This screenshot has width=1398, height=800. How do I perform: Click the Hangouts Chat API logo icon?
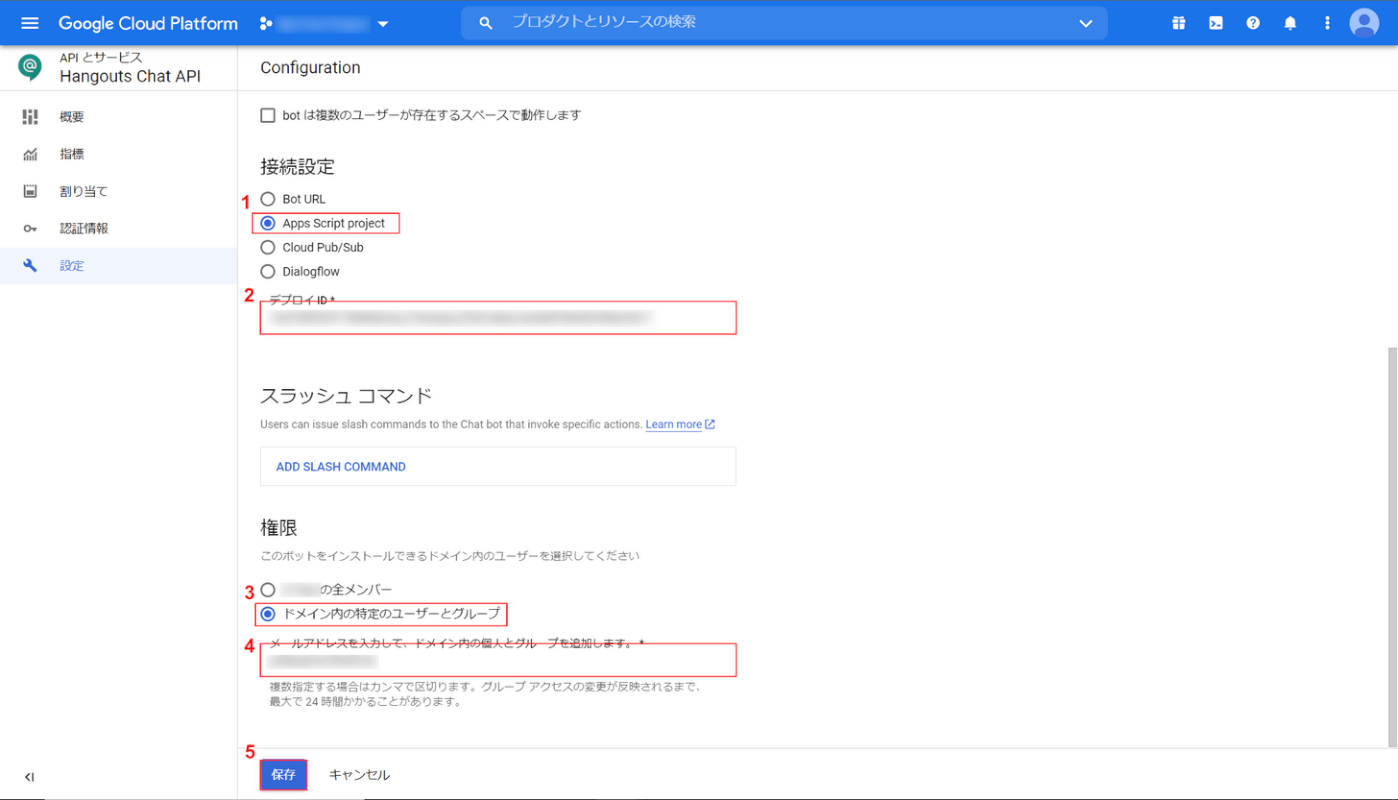(30, 67)
